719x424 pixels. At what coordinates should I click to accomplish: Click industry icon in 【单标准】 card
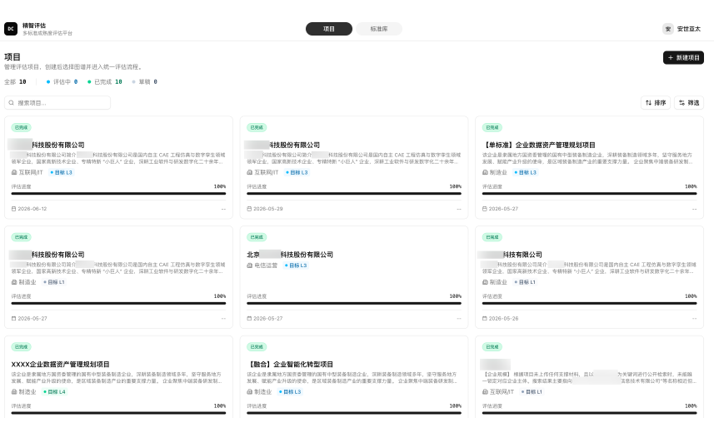click(x=485, y=172)
